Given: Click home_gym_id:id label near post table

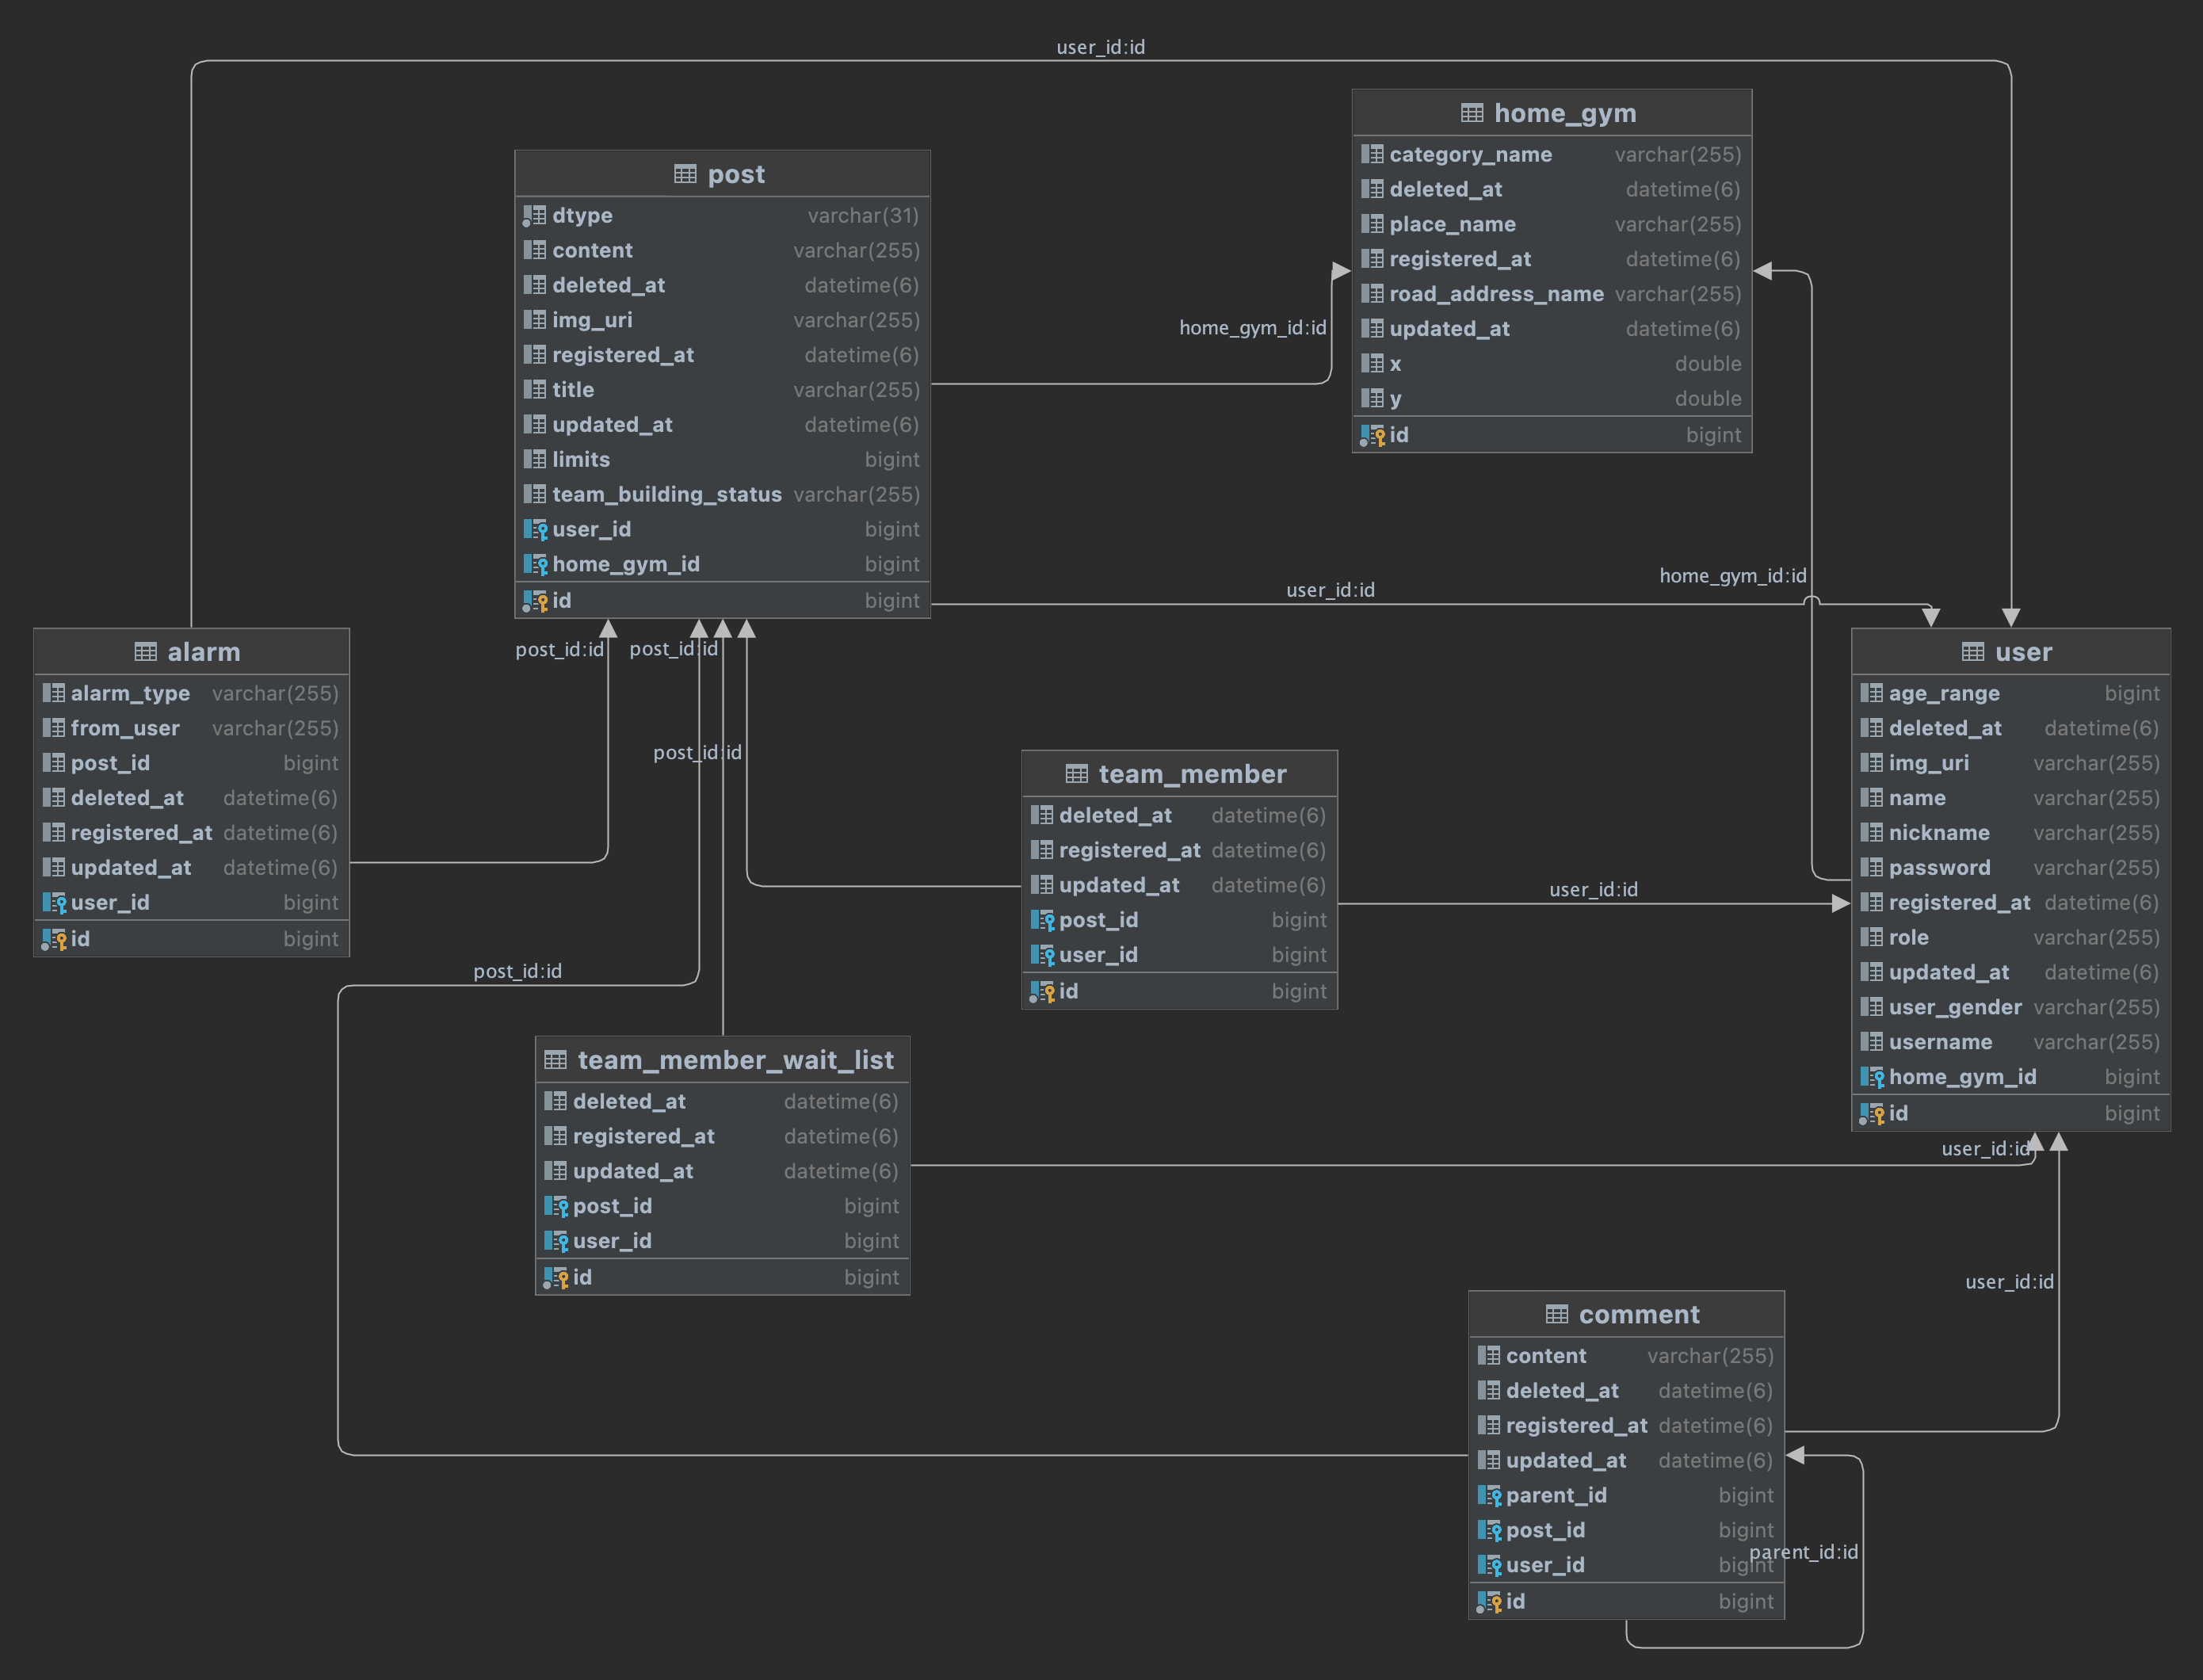Looking at the screenshot, I should pyautogui.click(x=1252, y=328).
